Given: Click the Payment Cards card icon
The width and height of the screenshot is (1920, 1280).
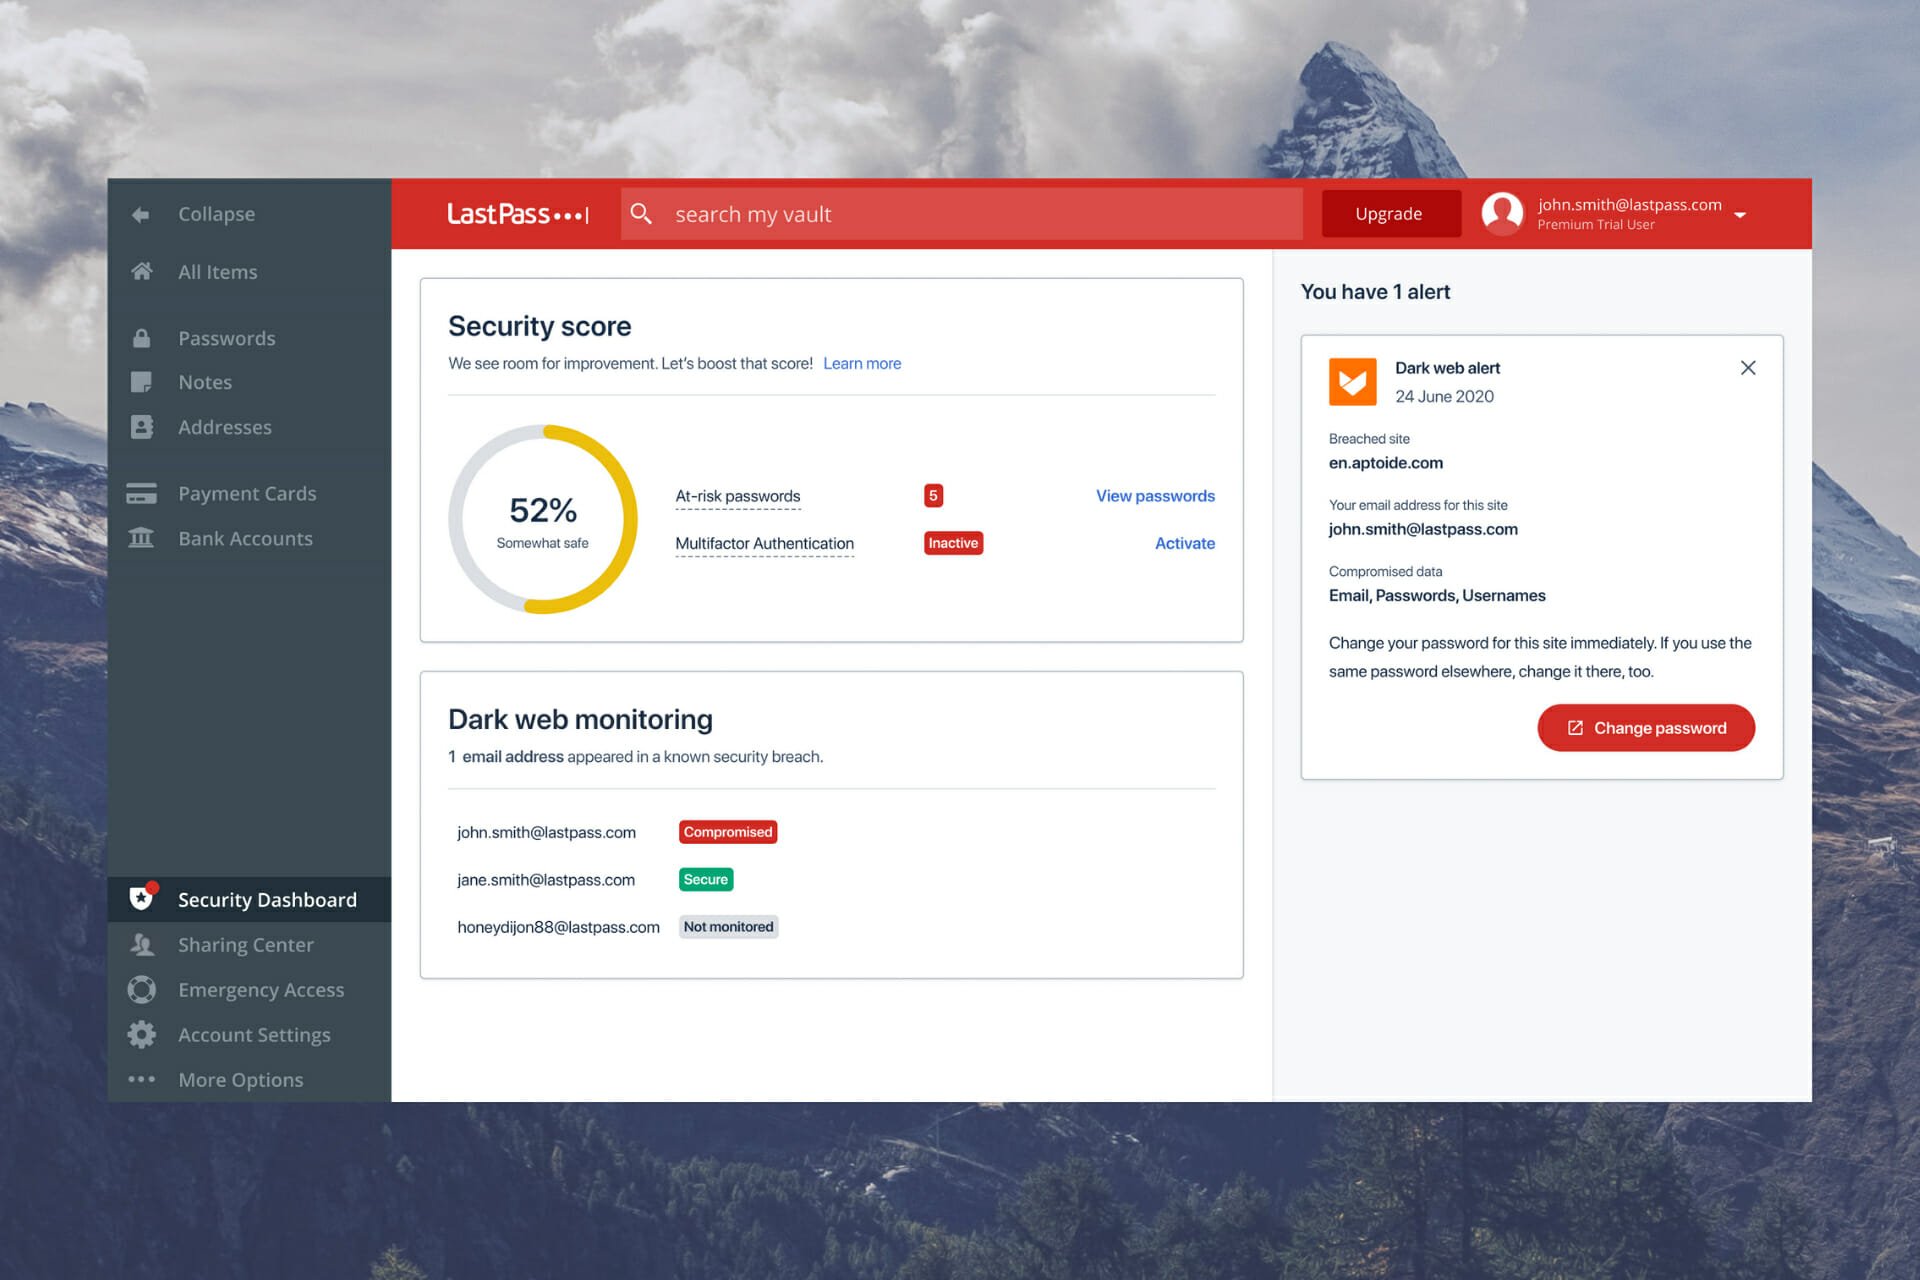Looking at the screenshot, I should (x=142, y=493).
